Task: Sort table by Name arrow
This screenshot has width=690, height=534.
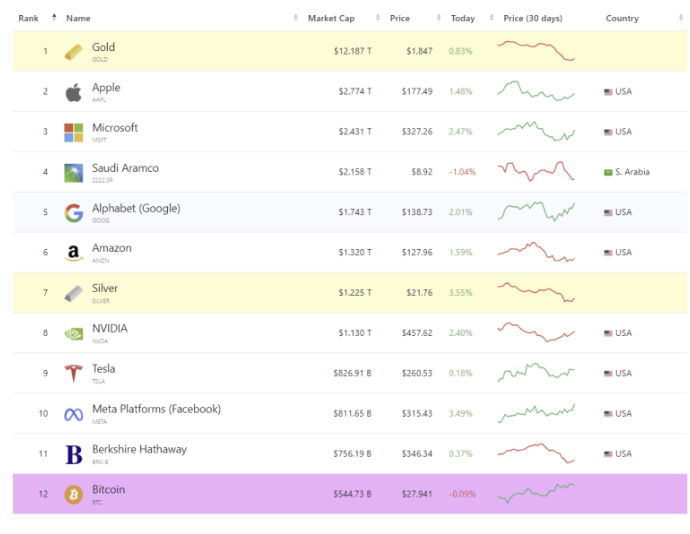Action: [x=296, y=18]
